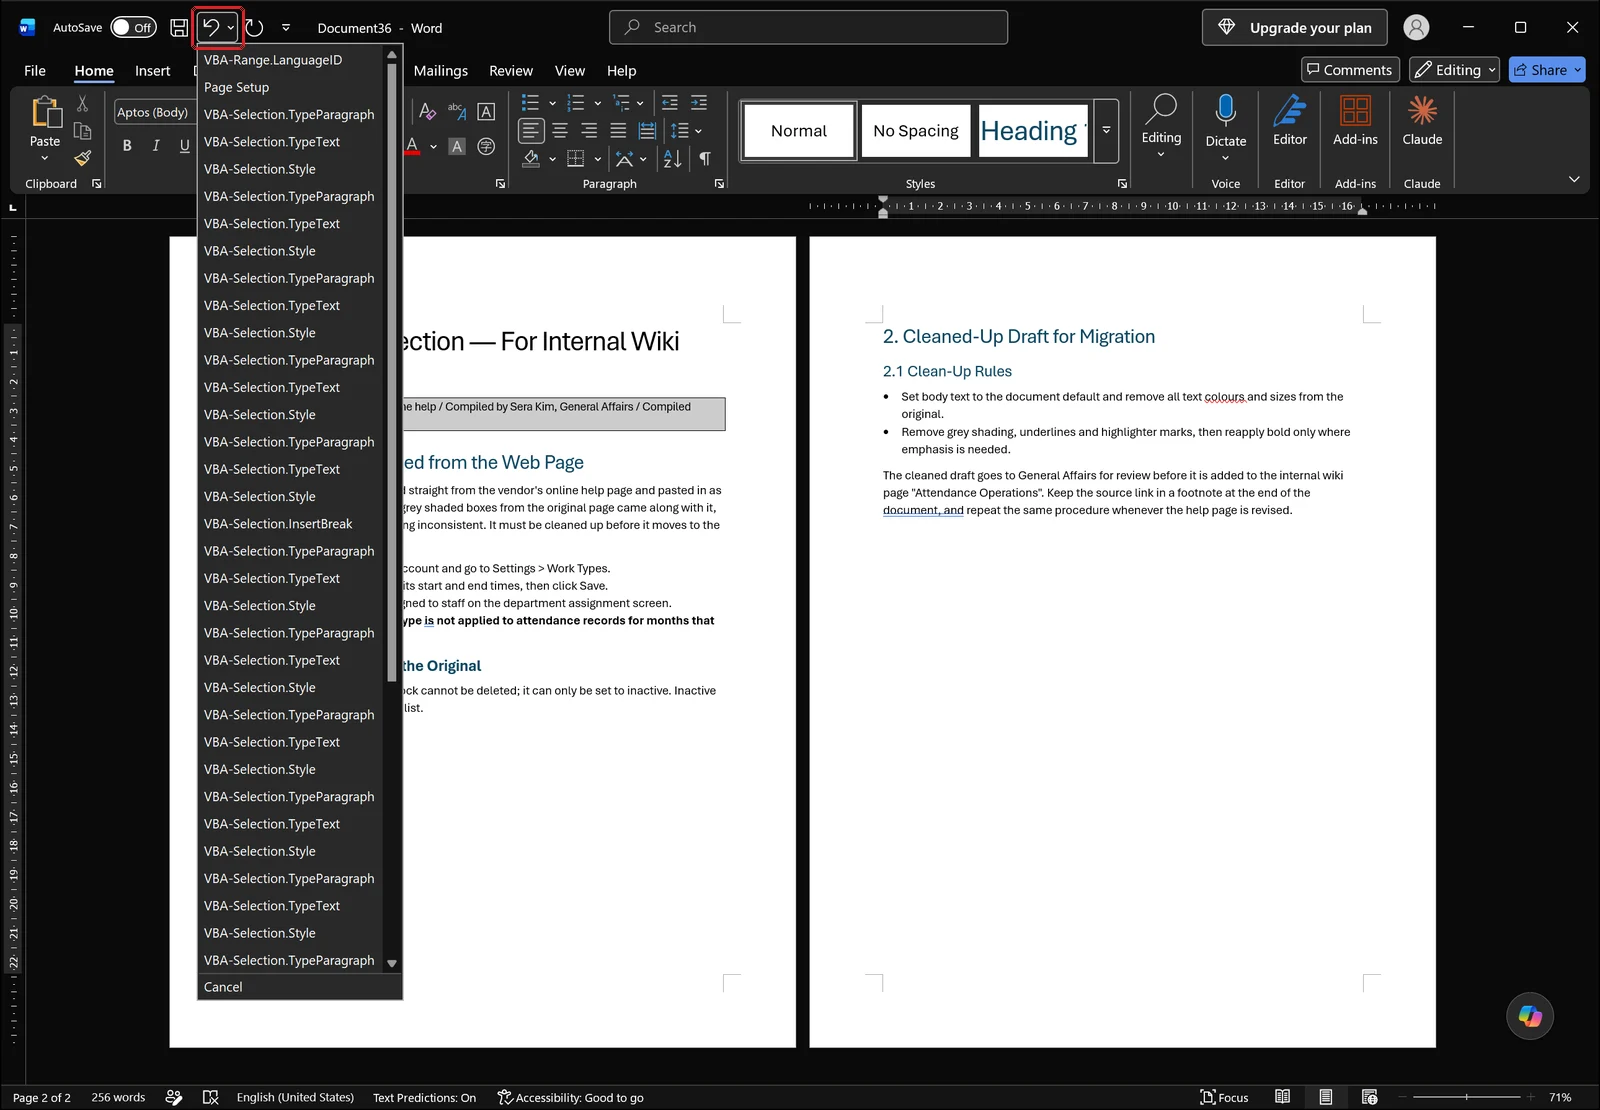Viewport: 1600px width, 1110px height.
Task: Click Cancel in undo list
Action: pyautogui.click(x=300, y=987)
